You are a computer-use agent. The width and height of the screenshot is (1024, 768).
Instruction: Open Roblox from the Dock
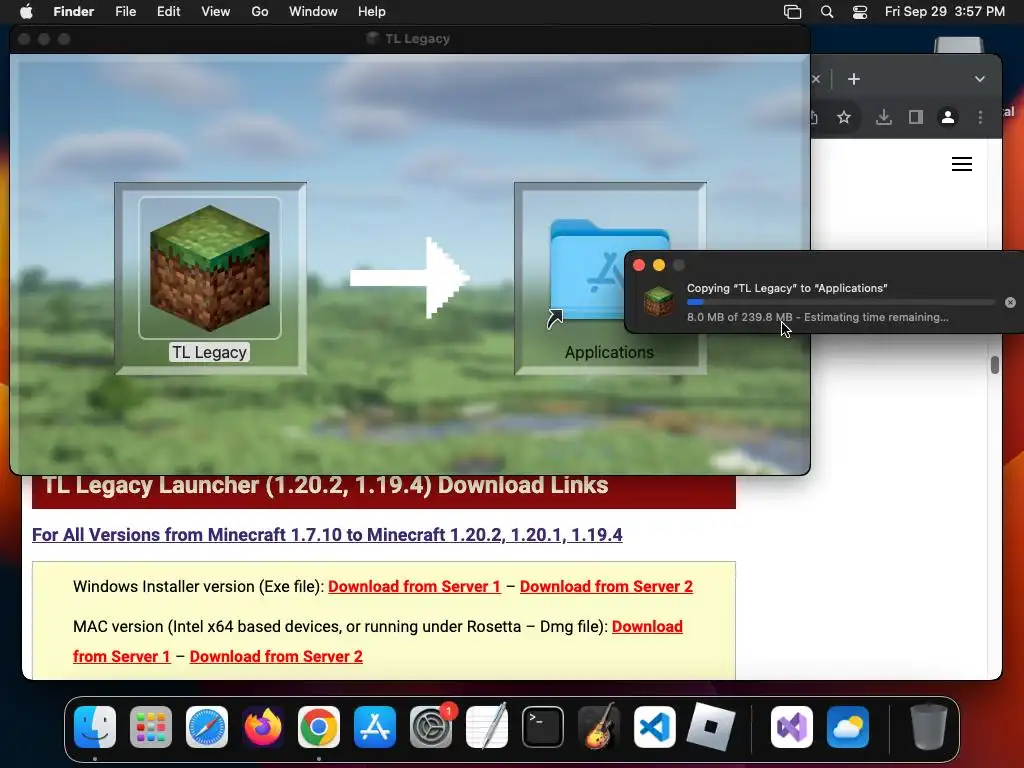pyautogui.click(x=711, y=727)
